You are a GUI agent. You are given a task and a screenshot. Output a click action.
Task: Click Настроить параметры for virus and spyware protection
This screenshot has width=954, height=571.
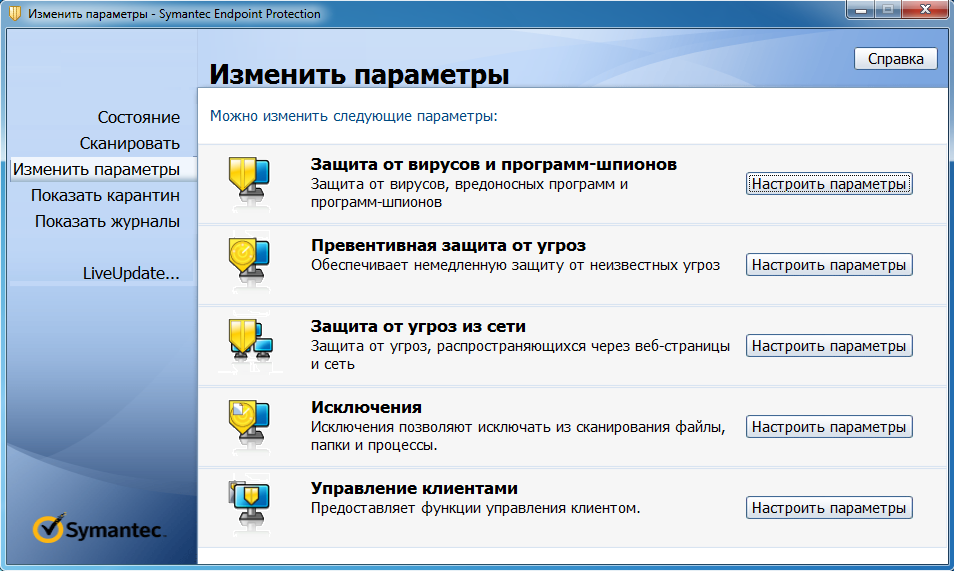click(829, 184)
